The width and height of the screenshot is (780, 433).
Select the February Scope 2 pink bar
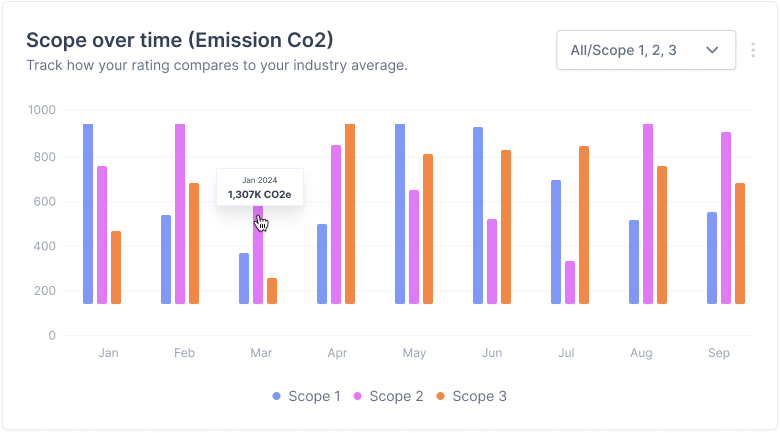pyautogui.click(x=180, y=214)
